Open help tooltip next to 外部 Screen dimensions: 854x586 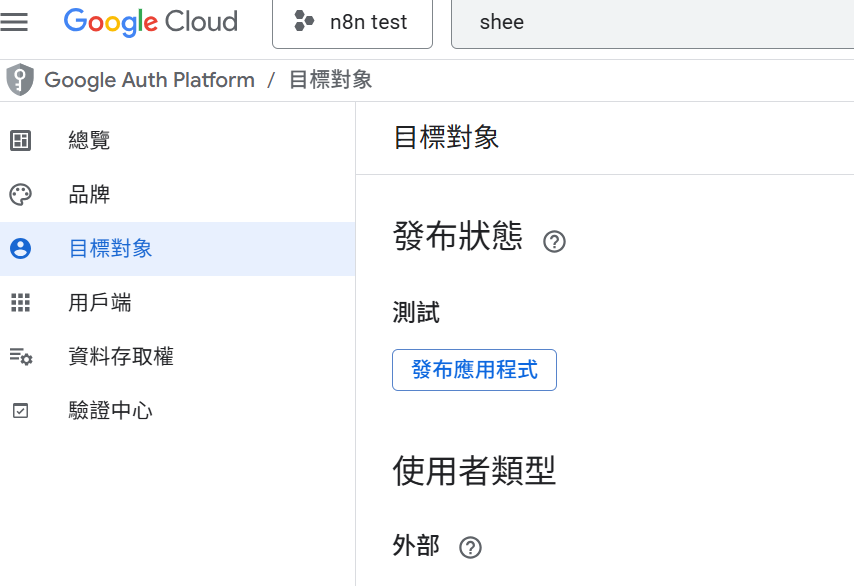[470, 547]
